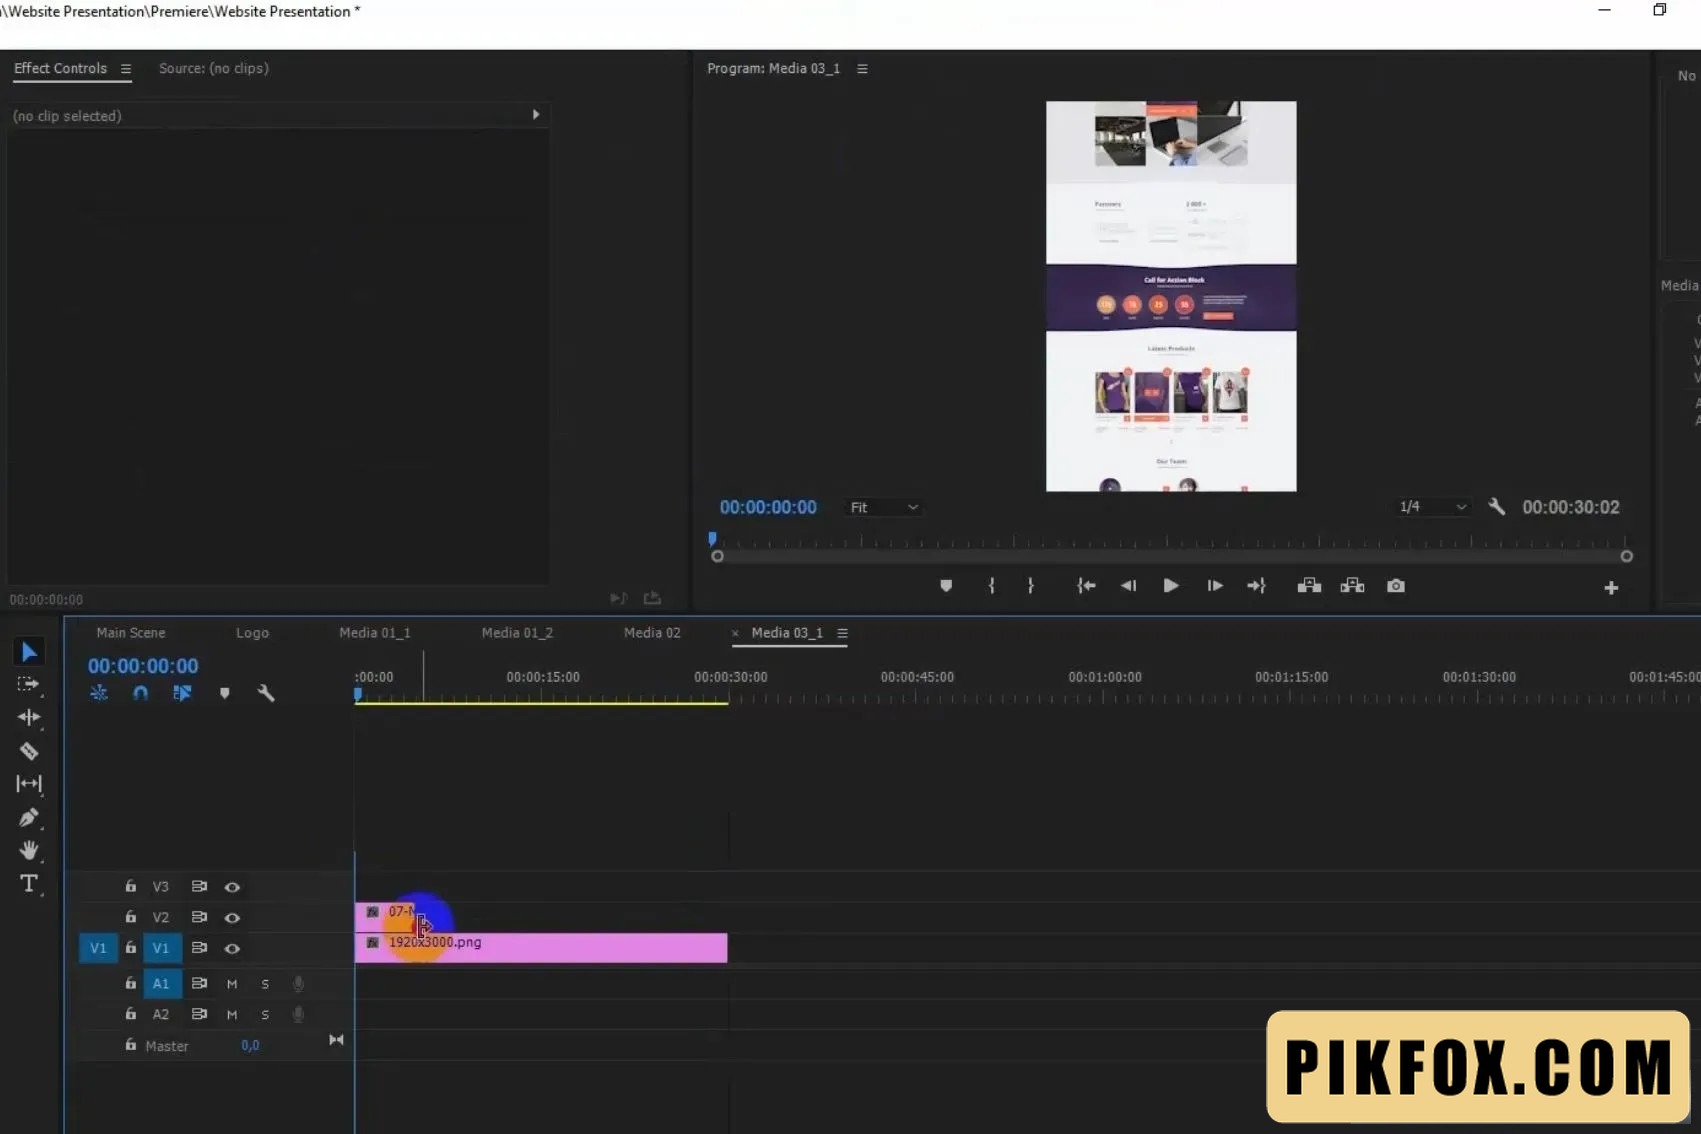Click Mark In button
This screenshot has height=1134, width=1701.
[x=991, y=586]
